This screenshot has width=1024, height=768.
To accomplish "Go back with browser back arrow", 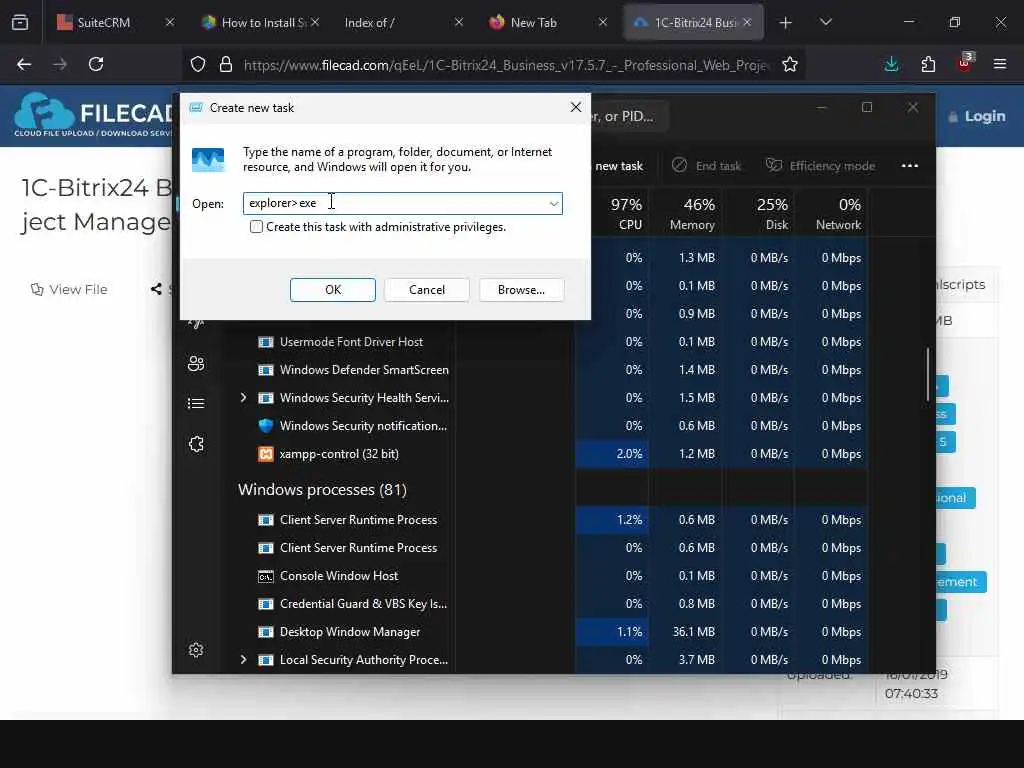I will (24, 64).
